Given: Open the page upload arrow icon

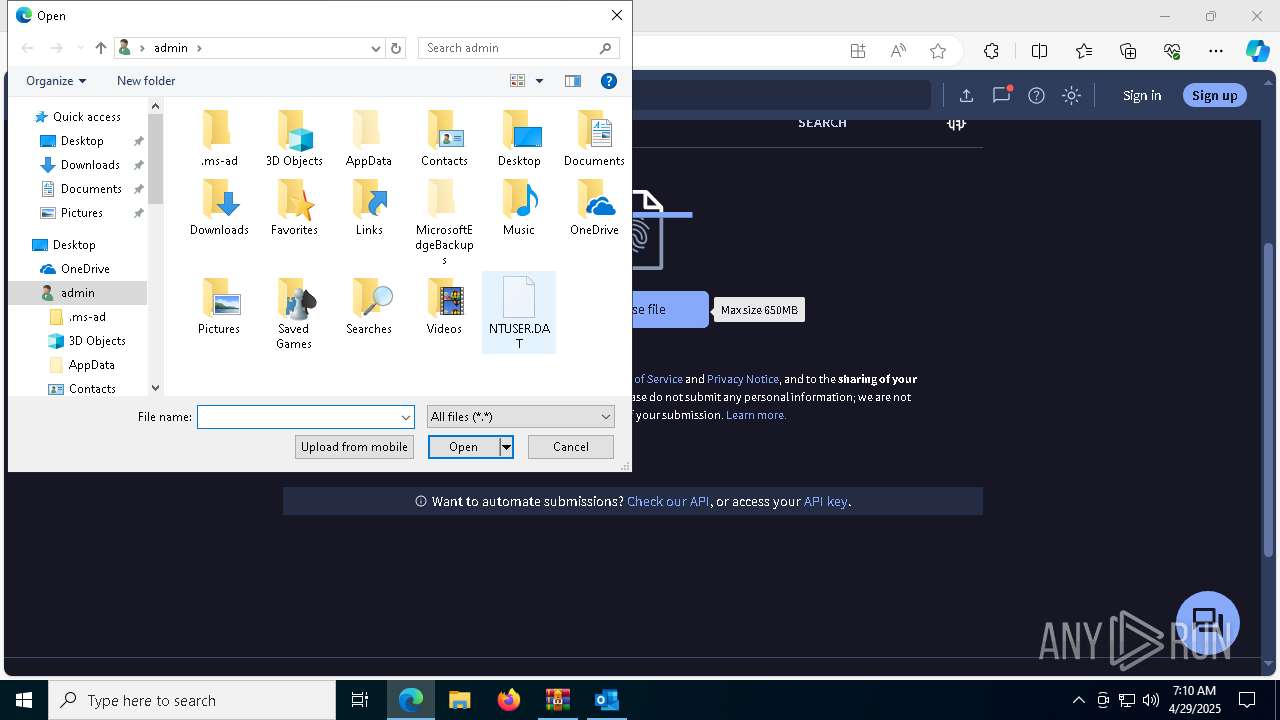Looking at the screenshot, I should [x=966, y=95].
